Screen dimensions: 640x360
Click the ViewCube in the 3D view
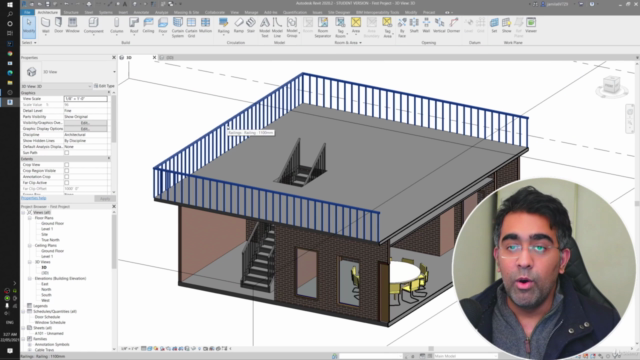pos(611,85)
